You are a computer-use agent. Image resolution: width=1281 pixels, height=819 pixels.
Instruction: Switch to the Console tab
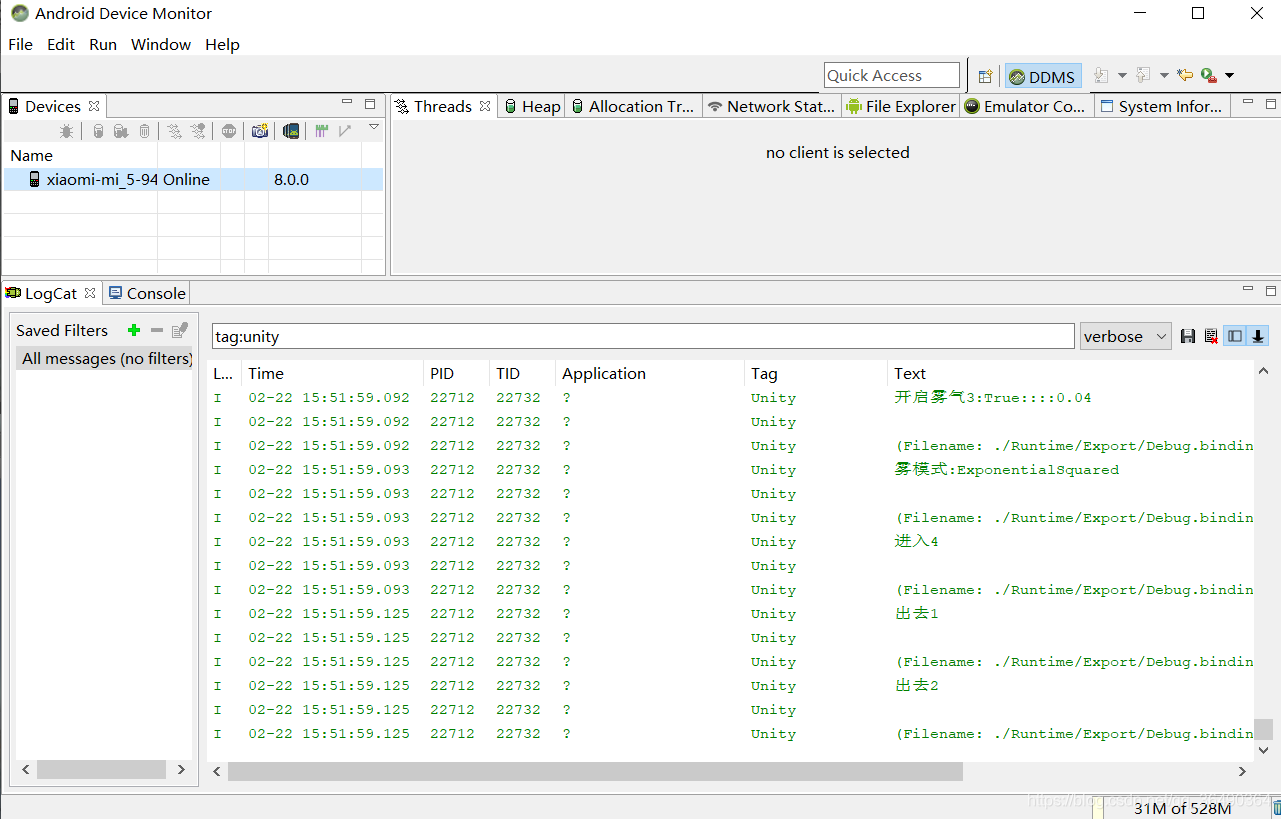[x=147, y=293]
